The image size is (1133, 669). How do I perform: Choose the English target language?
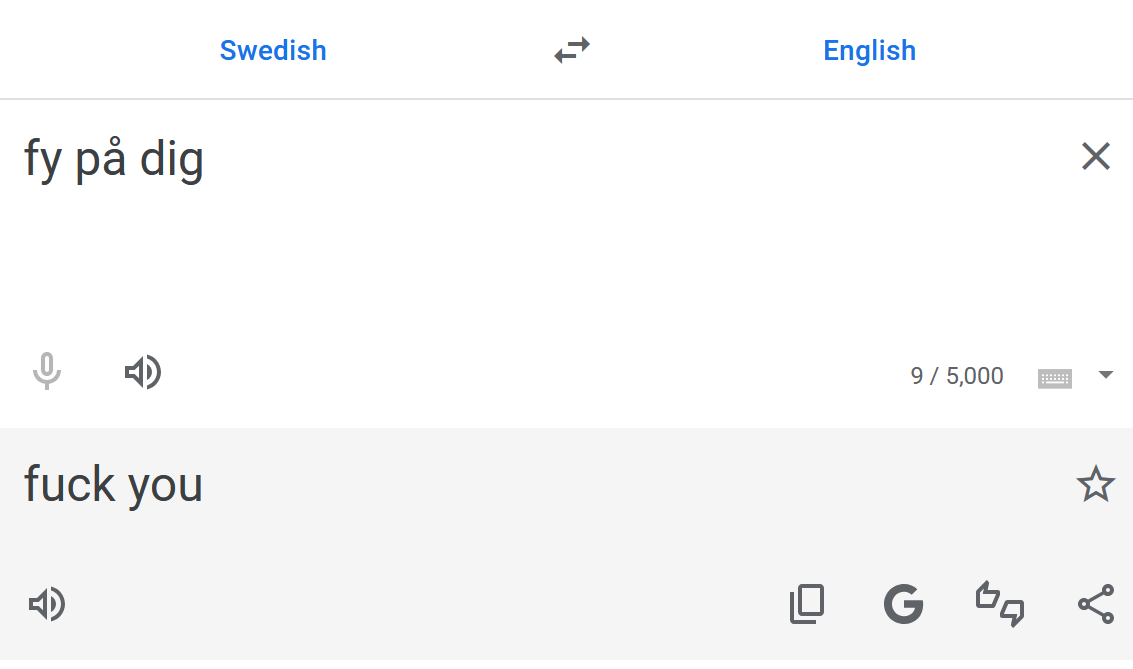click(x=869, y=50)
